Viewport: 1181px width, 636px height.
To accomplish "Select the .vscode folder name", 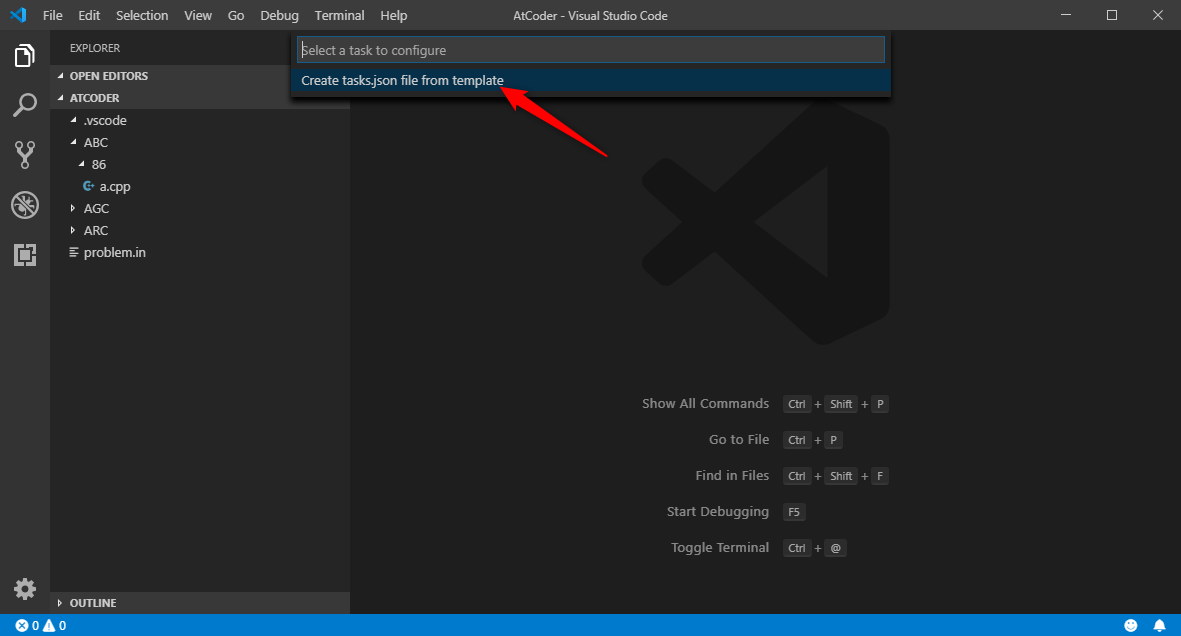I will (x=105, y=121).
